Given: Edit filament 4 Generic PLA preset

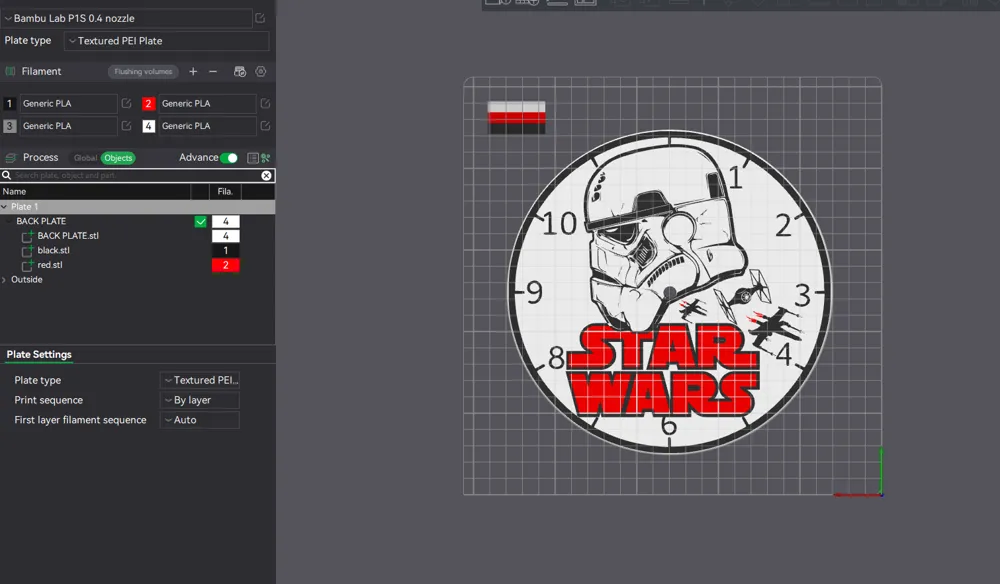Looking at the screenshot, I should 265,126.
